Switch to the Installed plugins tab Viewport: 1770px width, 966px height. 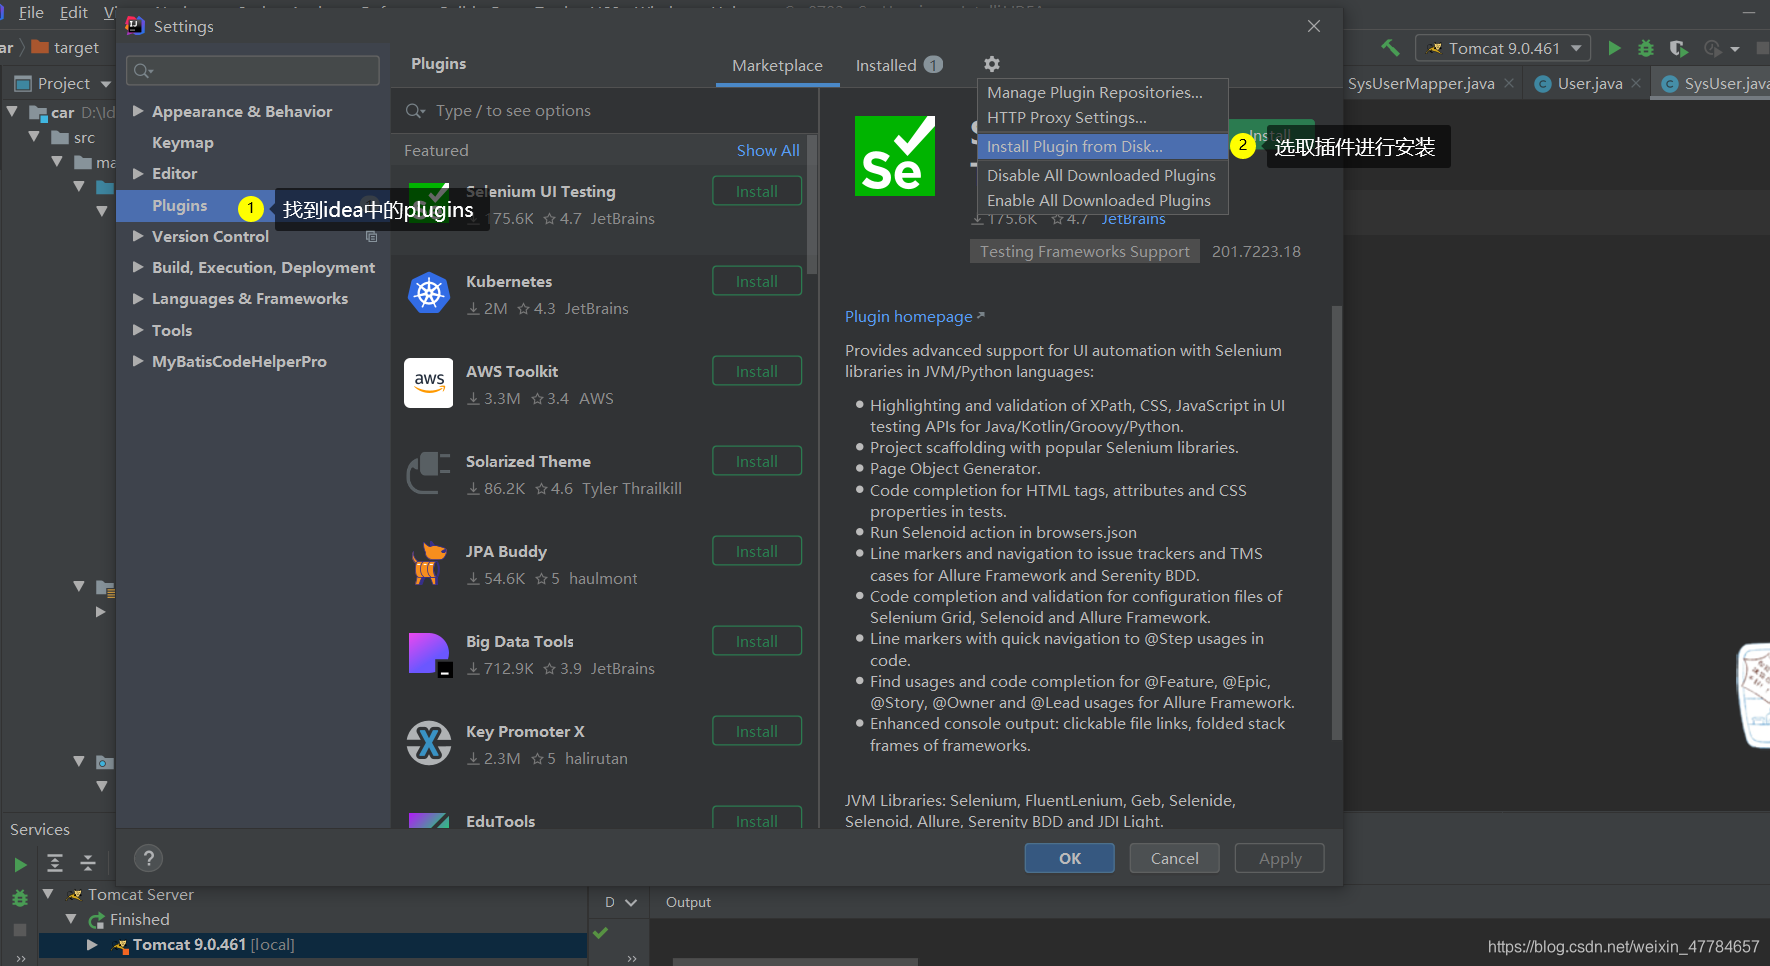[x=899, y=65]
